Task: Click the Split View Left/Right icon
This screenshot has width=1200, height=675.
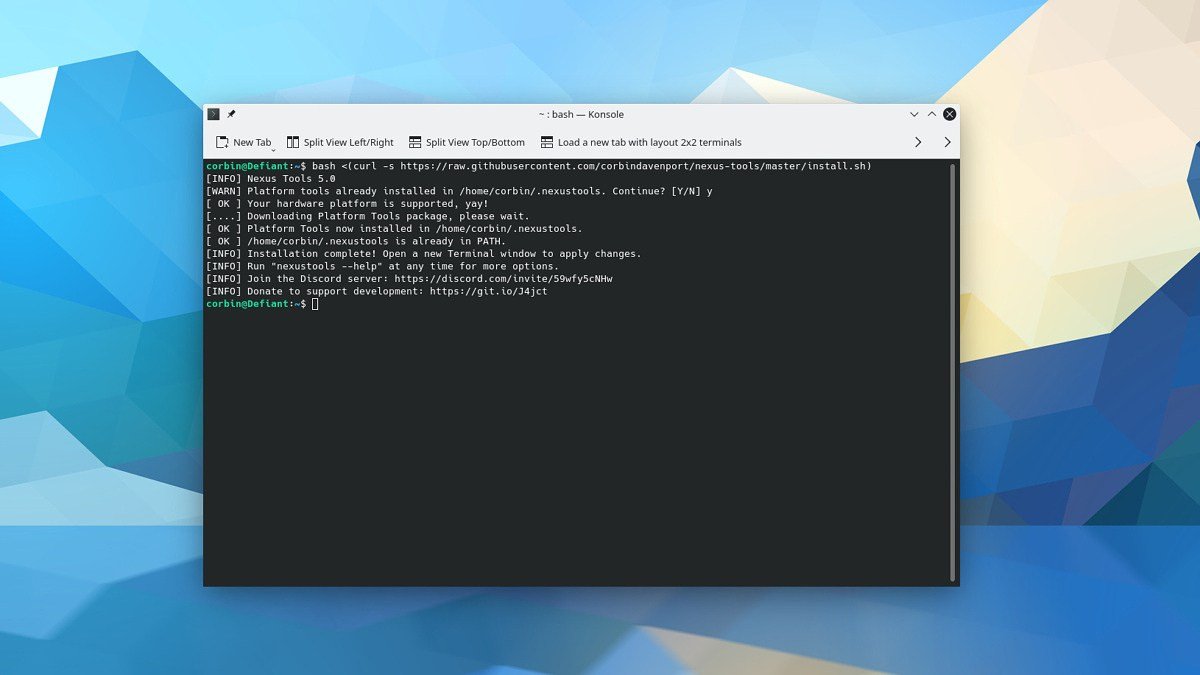Action: (292, 141)
